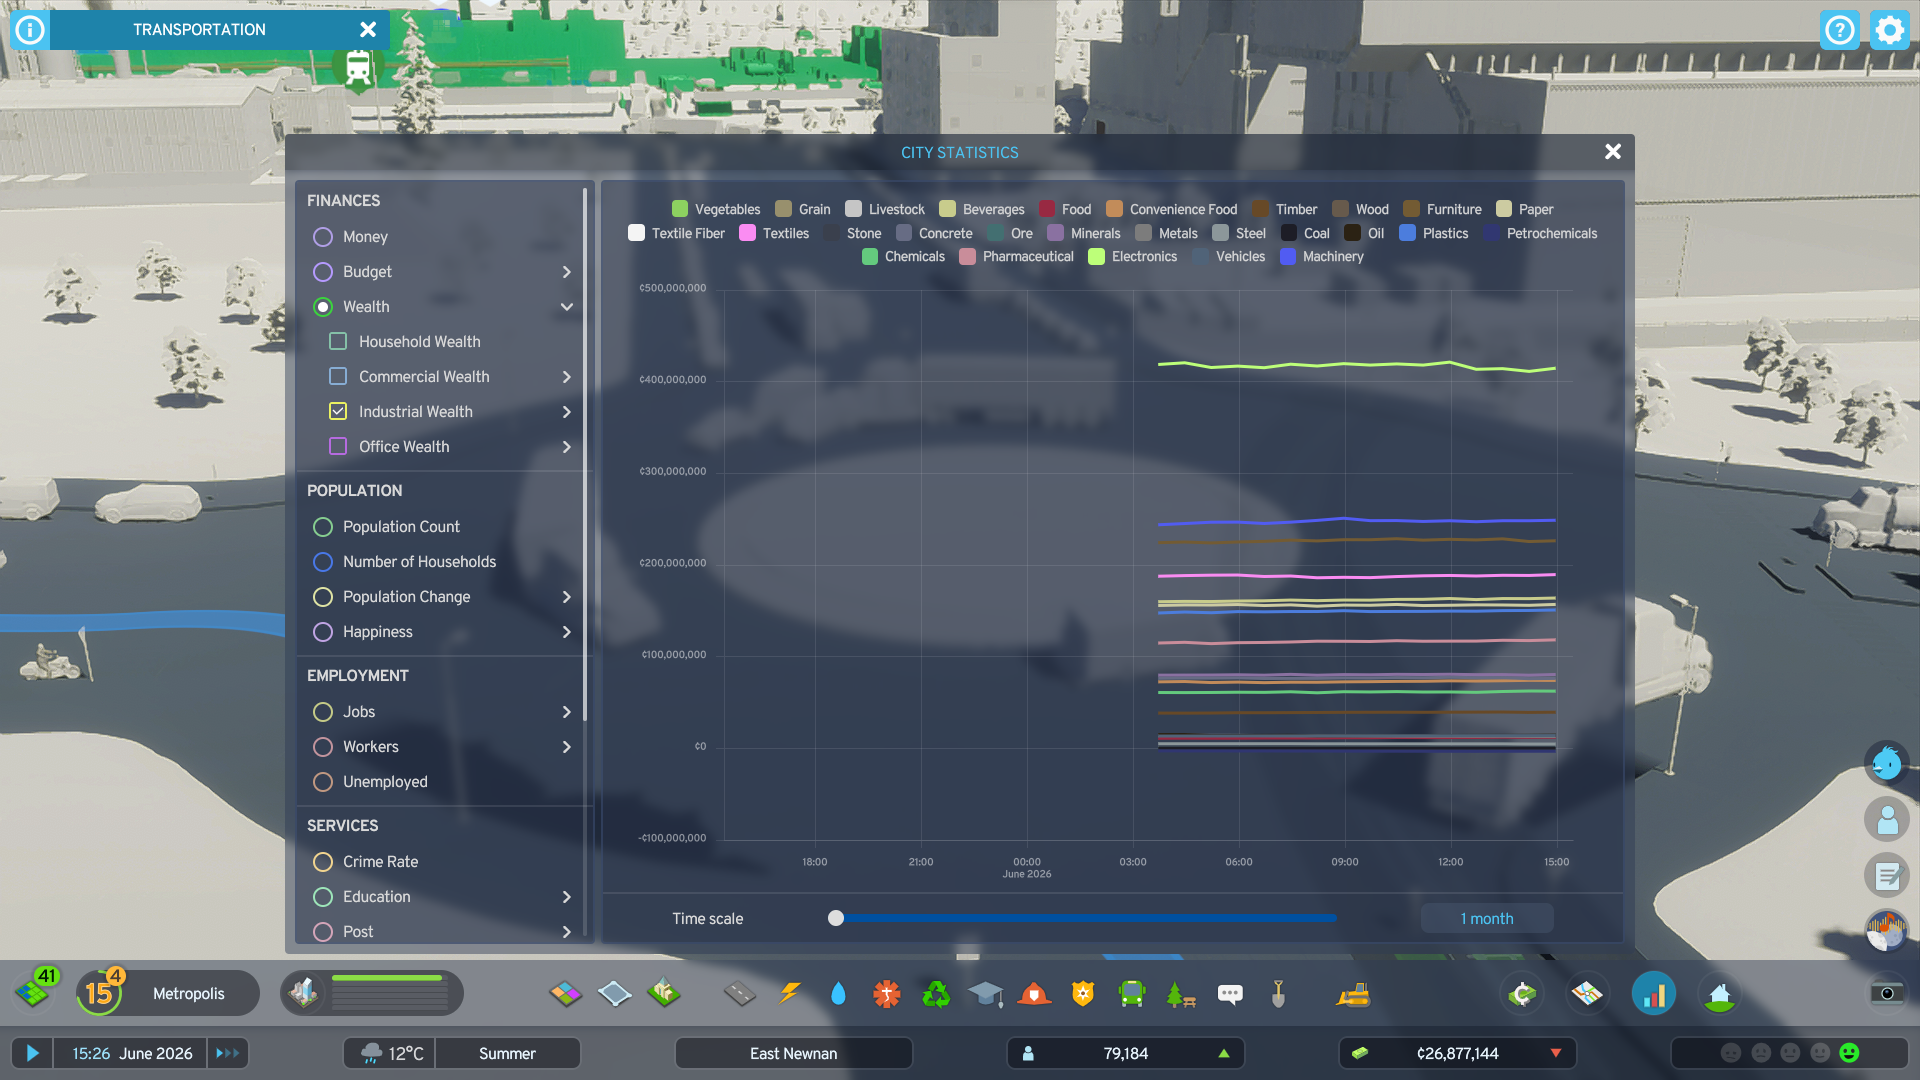
Task: Click the East Newnan city name field
Action: [x=794, y=1053]
